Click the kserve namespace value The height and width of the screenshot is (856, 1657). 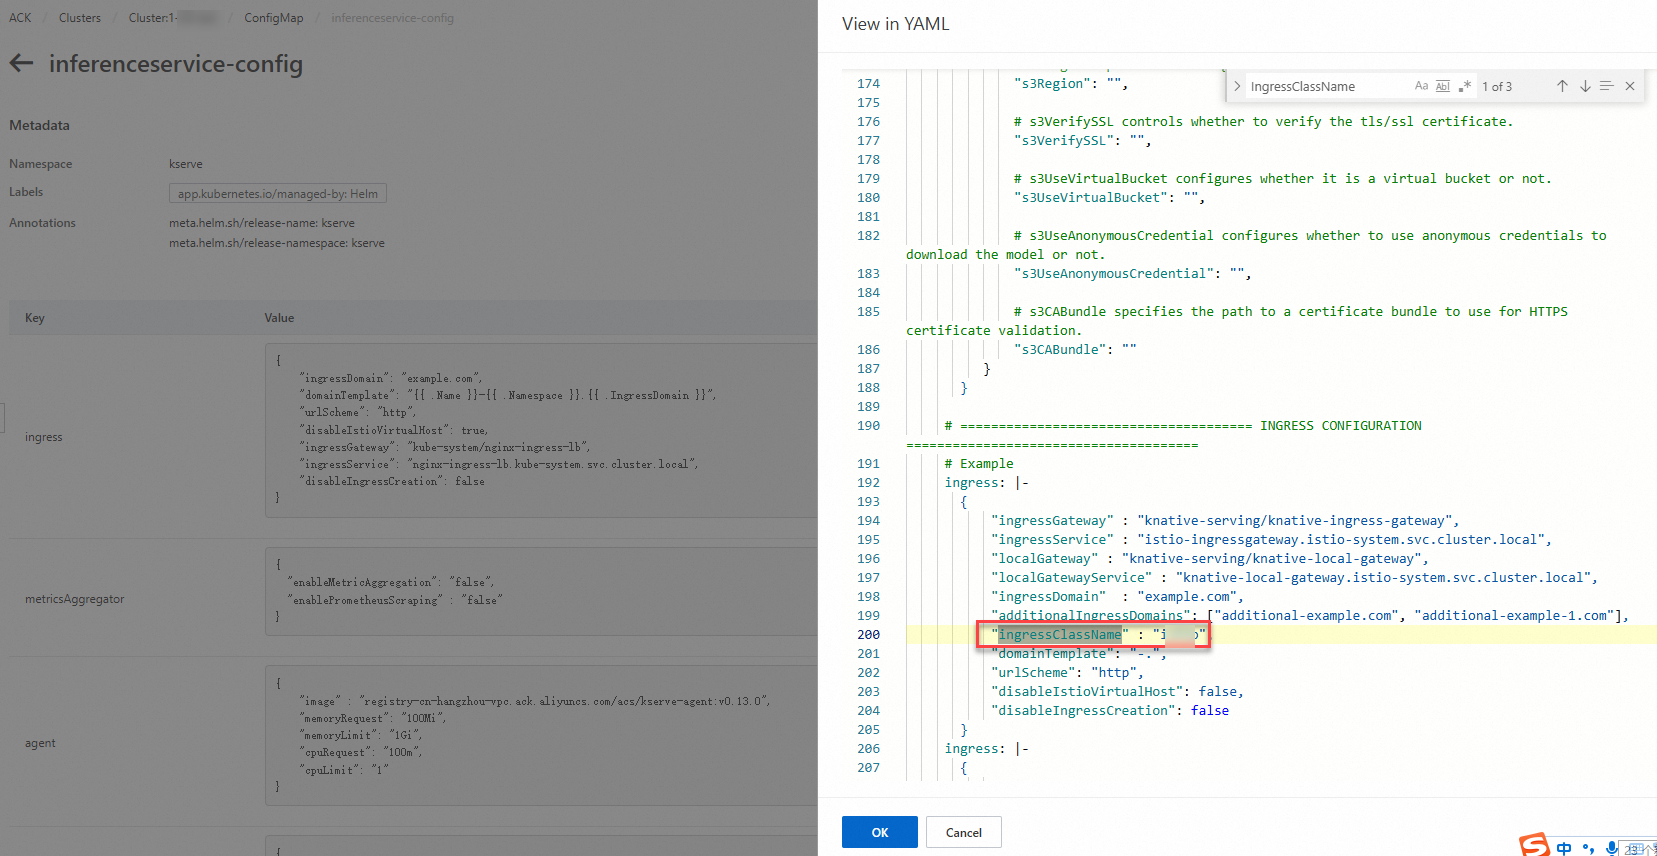186,164
